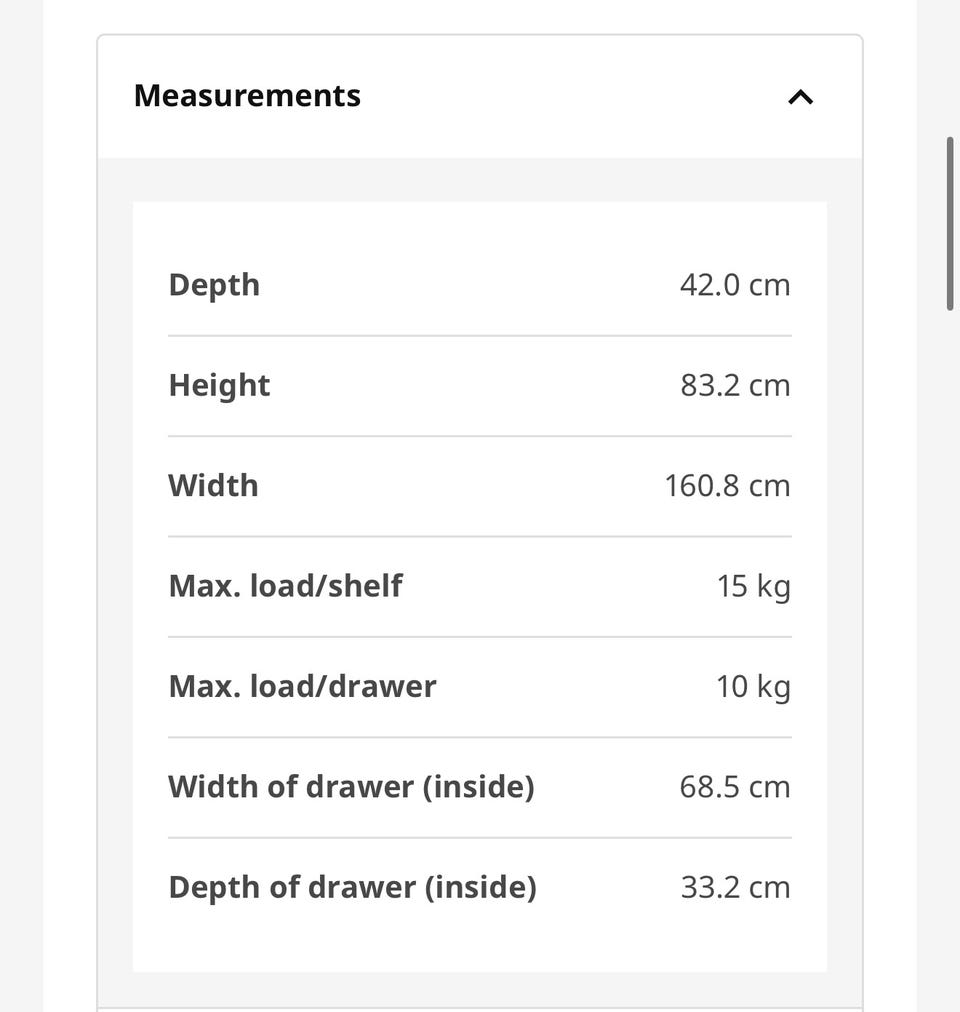Click the Max. load/drawer label

tap(302, 686)
